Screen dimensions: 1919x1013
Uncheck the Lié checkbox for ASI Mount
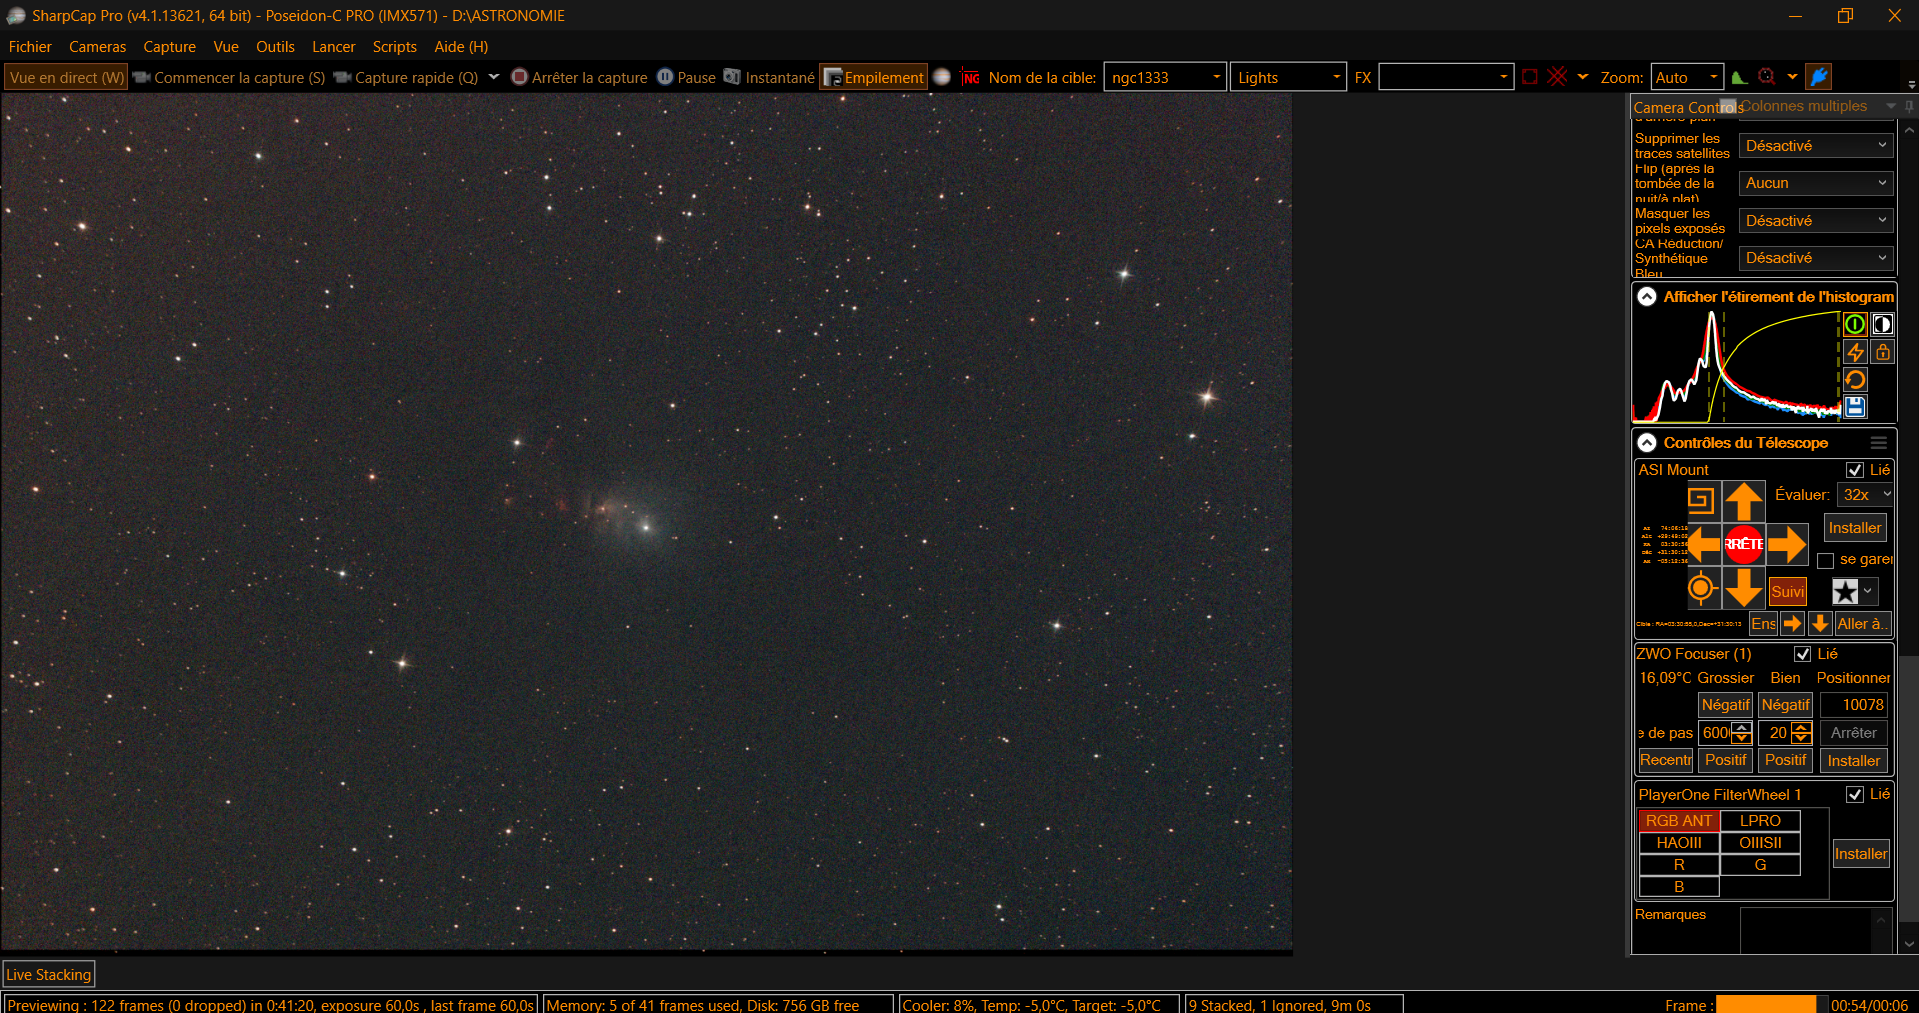[1855, 470]
